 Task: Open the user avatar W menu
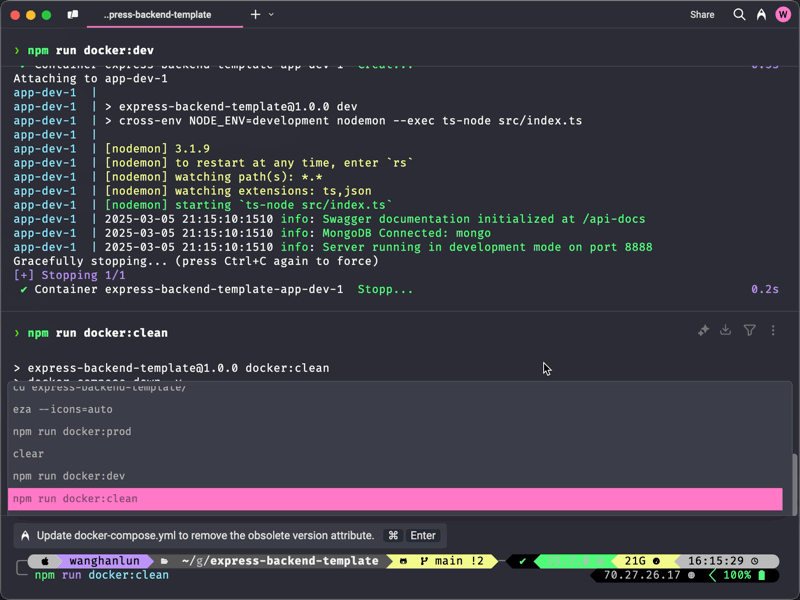(x=783, y=14)
